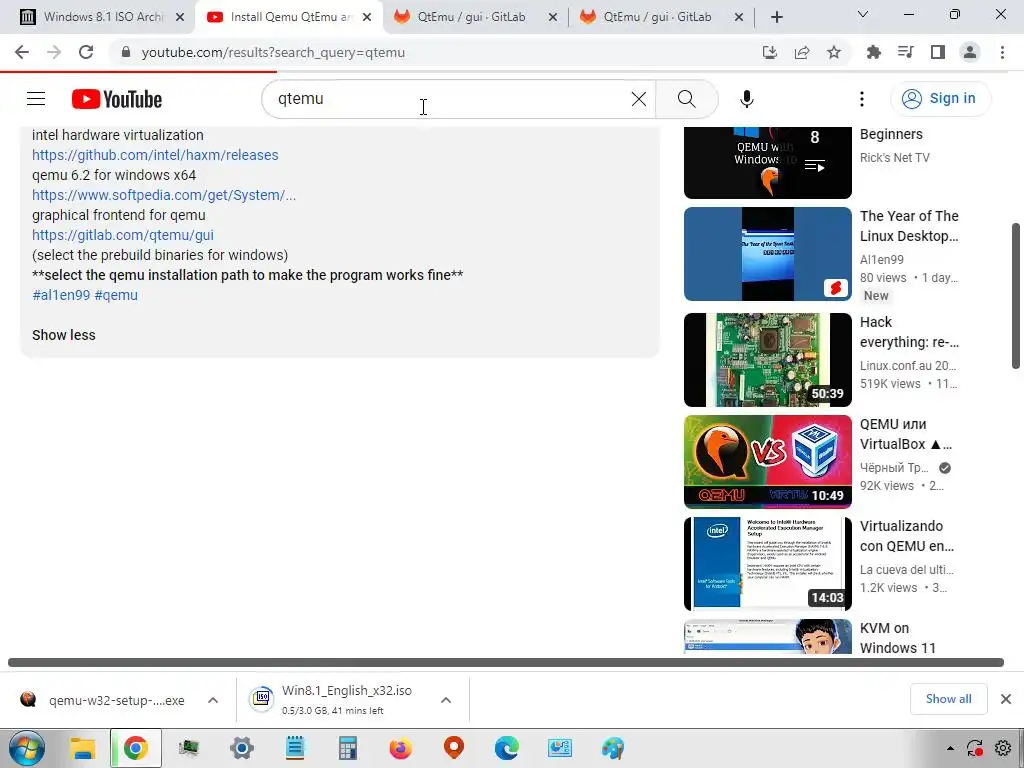Image resolution: width=1024 pixels, height=768 pixels.
Task: Open the media controls icon
Action: coord(906,52)
